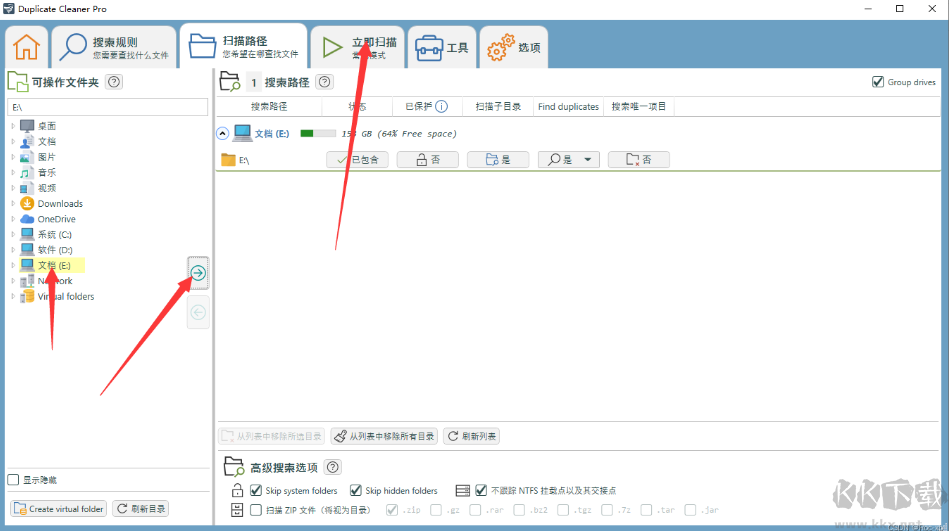Image resolution: width=949 pixels, height=531 pixels.
Task: Click 刷新目录 button
Action: [x=141, y=509]
